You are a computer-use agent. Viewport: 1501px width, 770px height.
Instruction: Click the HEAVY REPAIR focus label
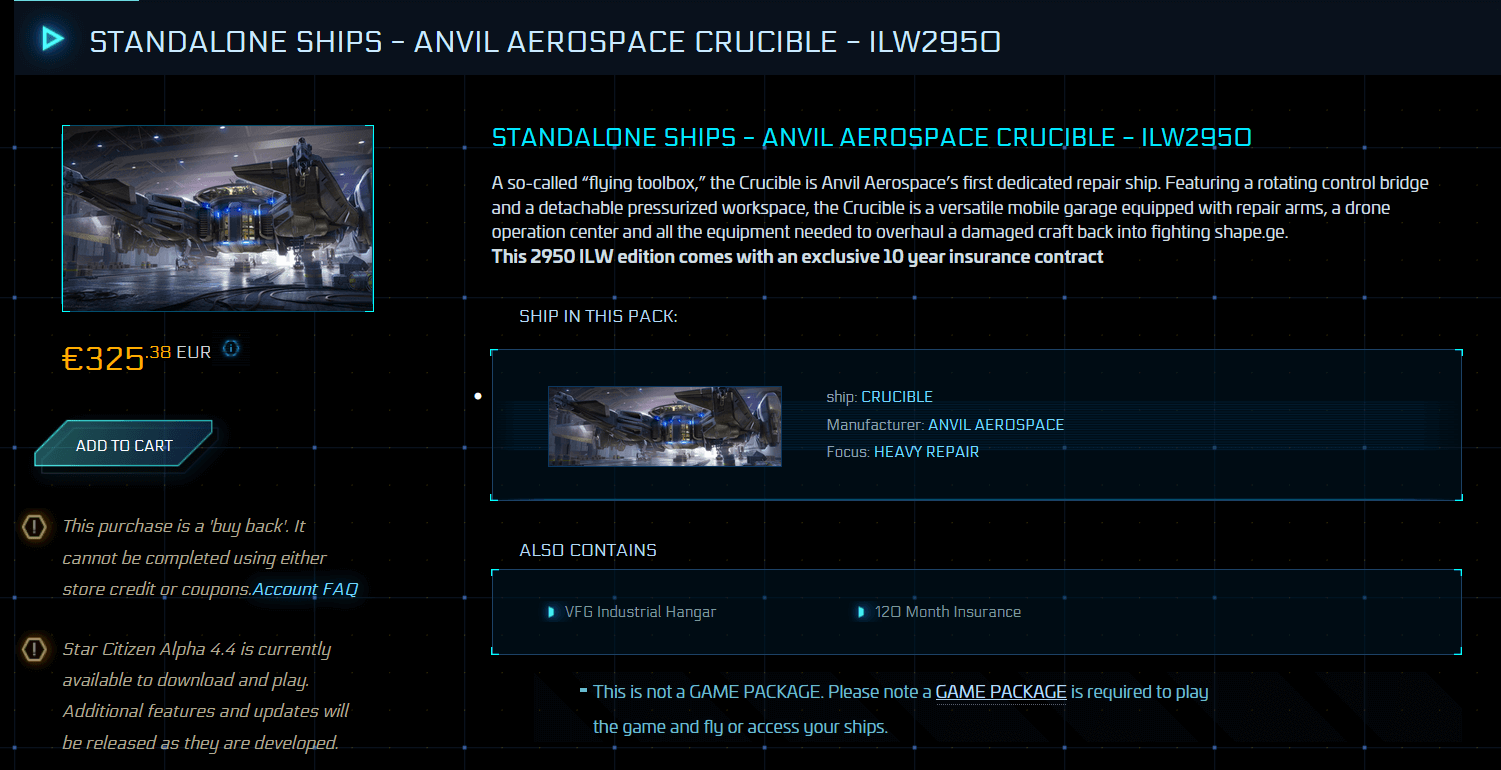(926, 452)
